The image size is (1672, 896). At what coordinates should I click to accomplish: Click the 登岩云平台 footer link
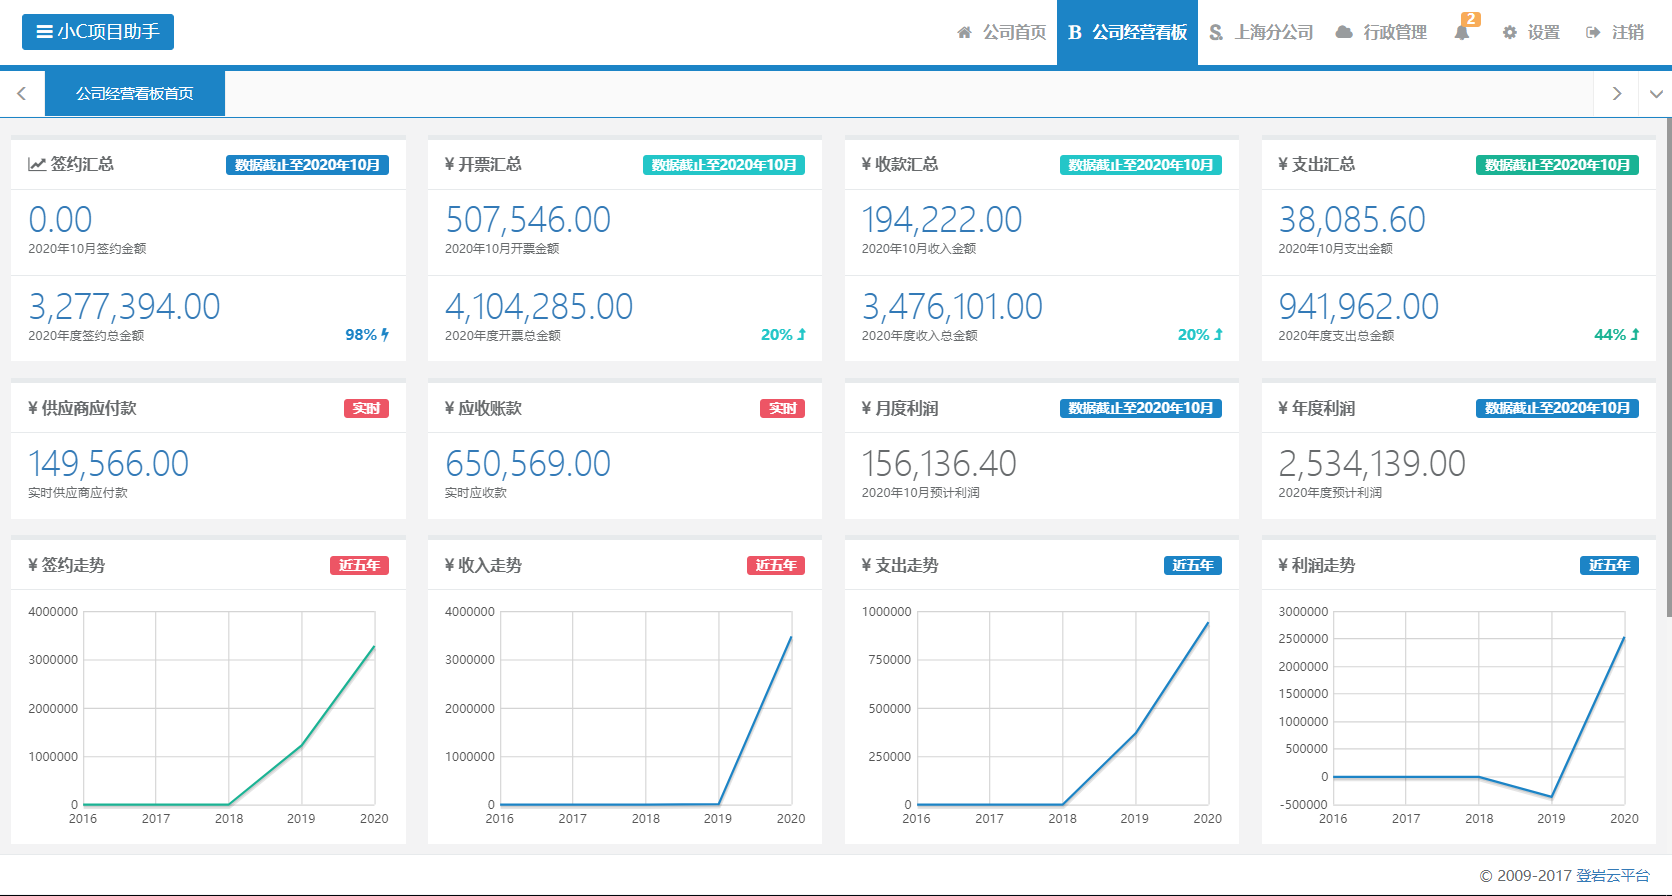coord(1612,875)
